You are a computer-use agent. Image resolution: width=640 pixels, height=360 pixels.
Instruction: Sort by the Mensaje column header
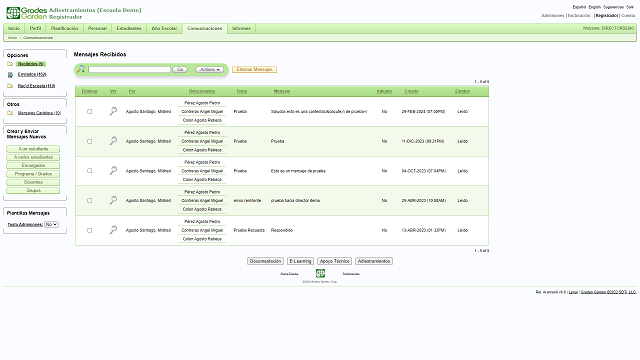click(282, 91)
